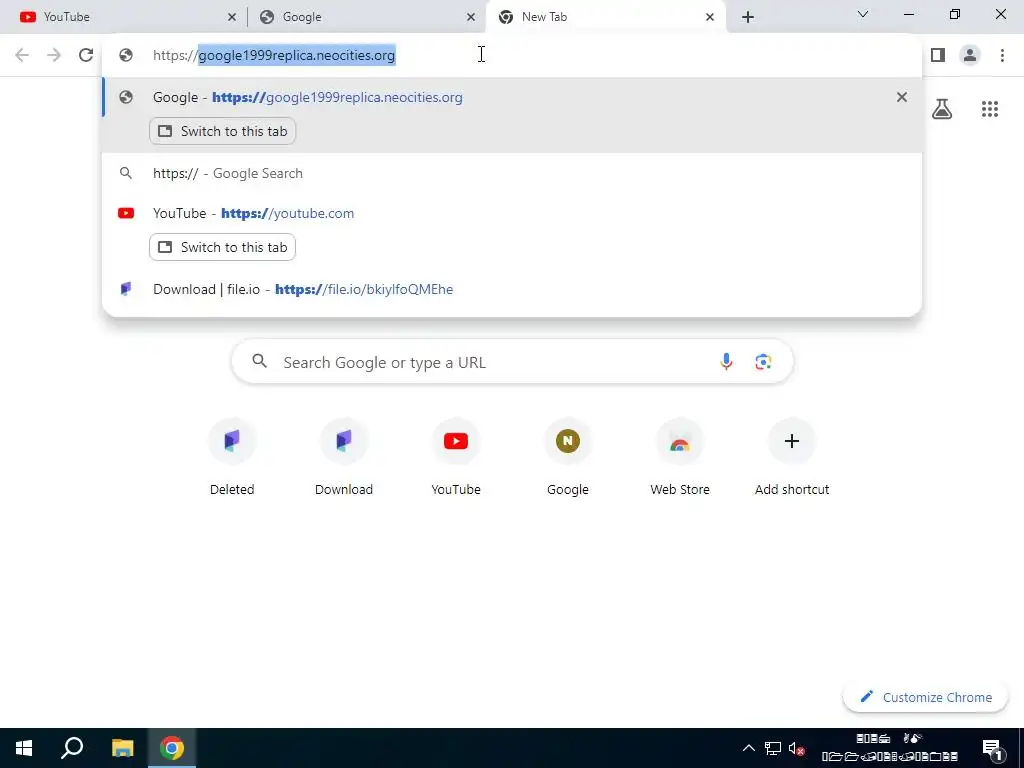Start voice search with the microphone
Viewport: 1024px width, 768px height.
[x=726, y=361]
